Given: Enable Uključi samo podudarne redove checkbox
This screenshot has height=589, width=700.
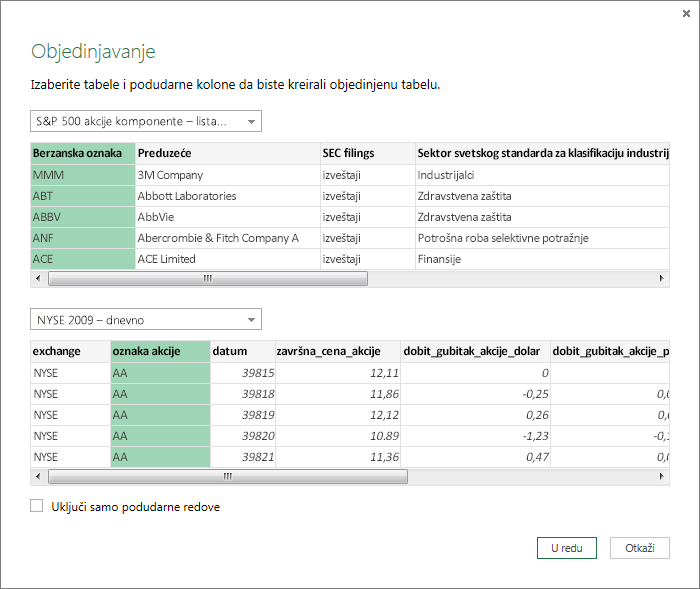Looking at the screenshot, I should [x=37, y=506].
